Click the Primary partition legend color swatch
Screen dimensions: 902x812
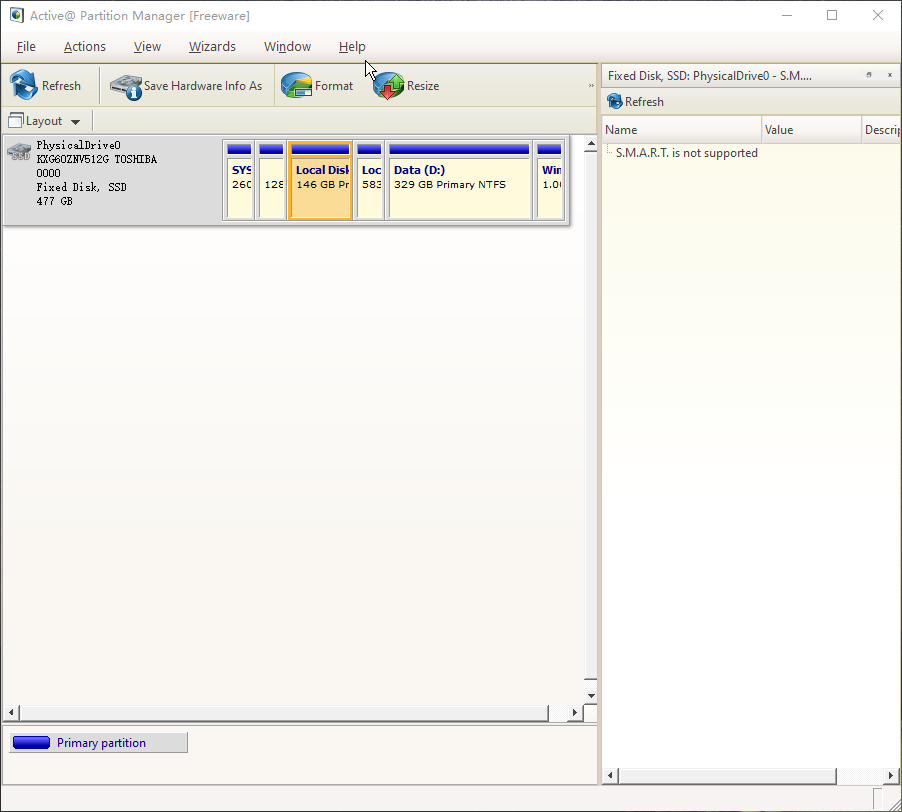coord(31,743)
